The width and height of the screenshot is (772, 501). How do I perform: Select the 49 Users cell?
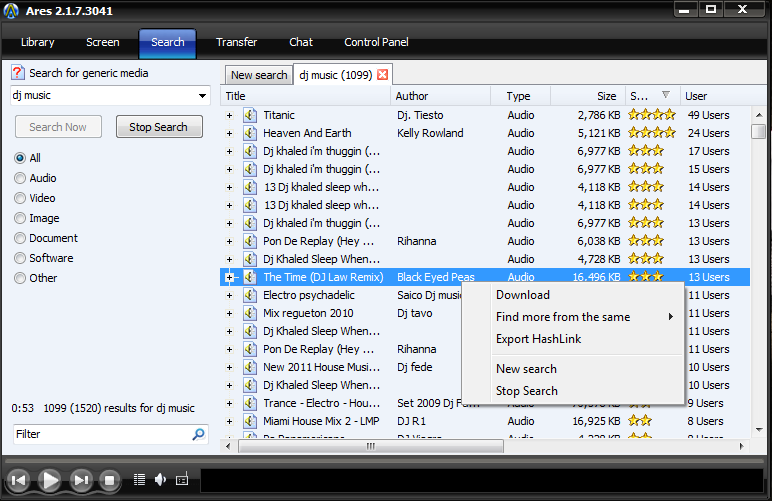tap(708, 115)
